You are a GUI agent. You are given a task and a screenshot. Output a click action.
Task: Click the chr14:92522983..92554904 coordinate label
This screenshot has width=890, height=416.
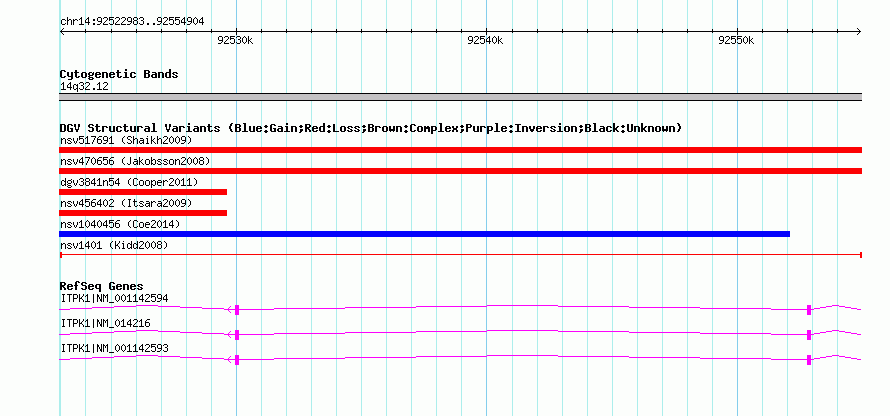pyautogui.click(x=132, y=22)
